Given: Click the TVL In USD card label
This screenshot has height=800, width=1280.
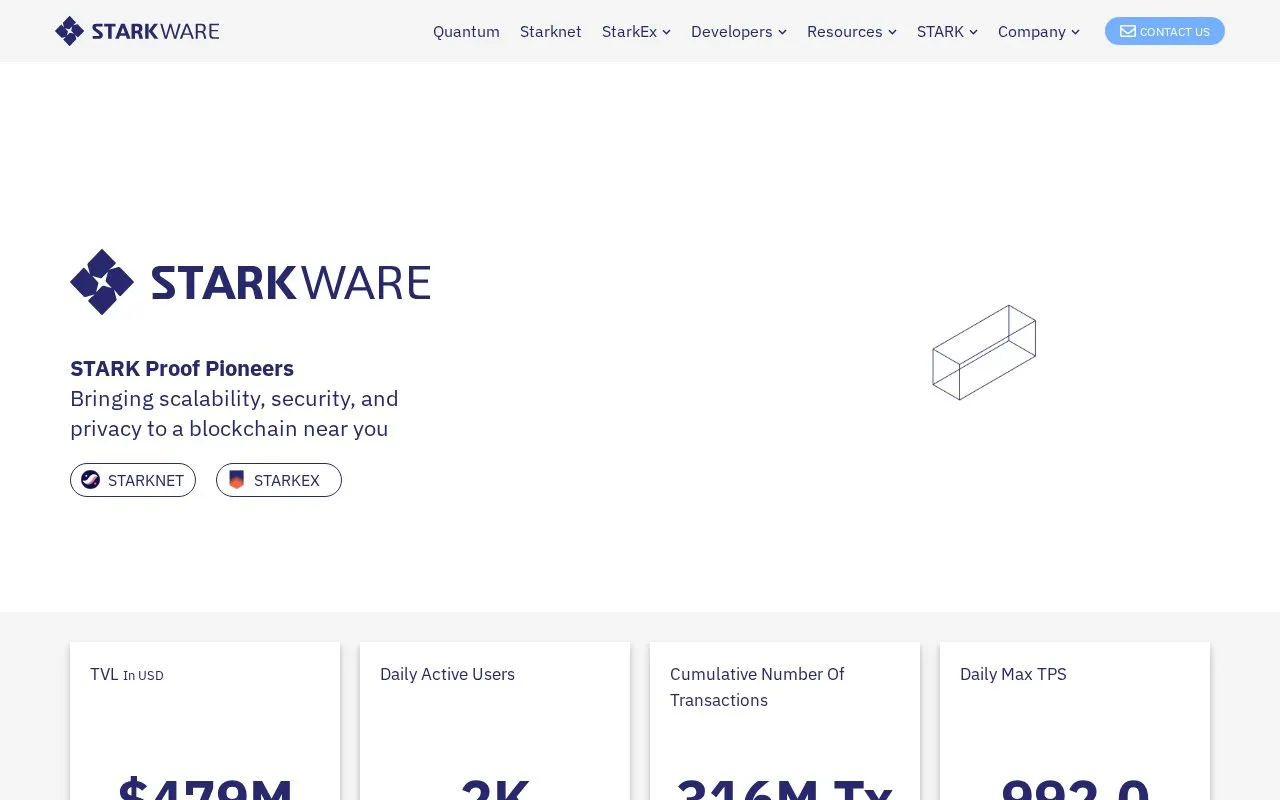Looking at the screenshot, I should coord(127,674).
